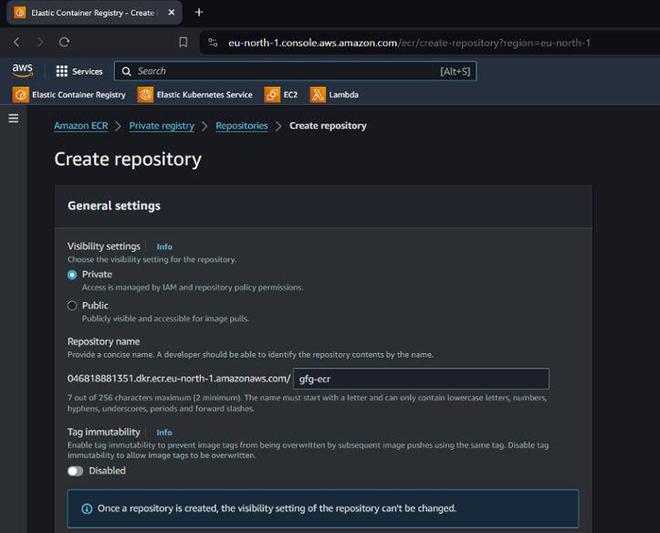660x533 pixels.
Task: Go to the Amazon ECR breadcrumb
Action: pos(81,126)
